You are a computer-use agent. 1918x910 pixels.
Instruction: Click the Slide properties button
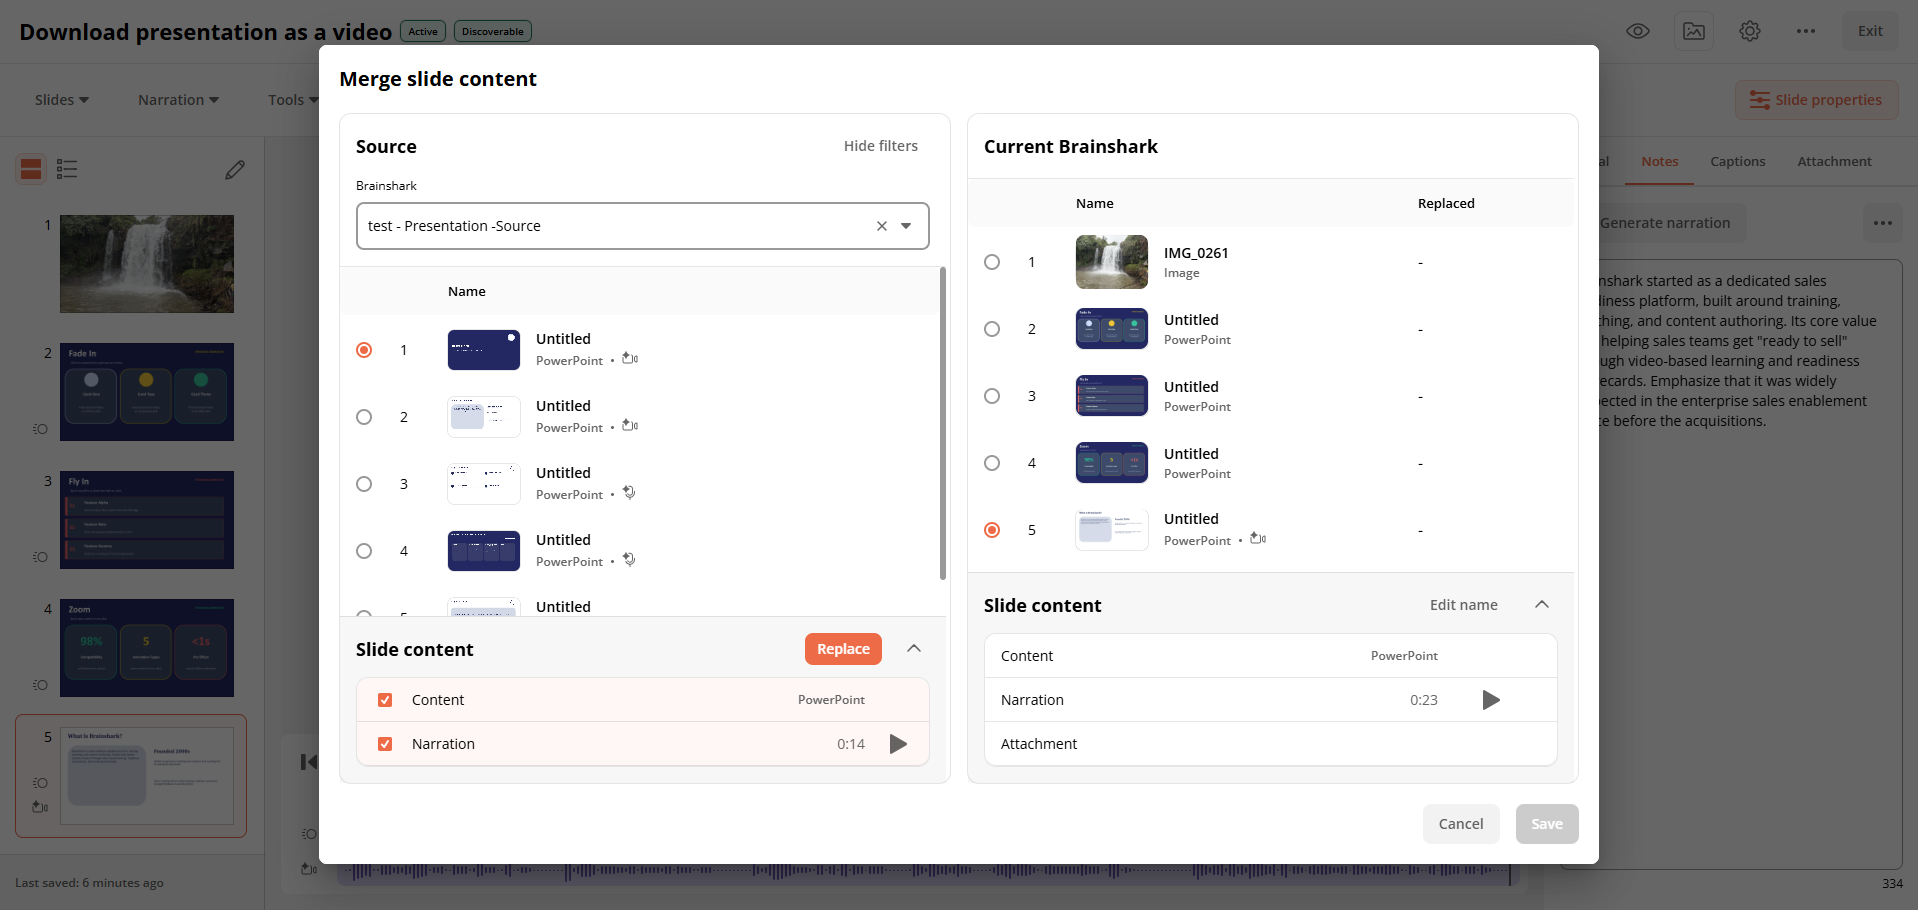tap(1817, 100)
